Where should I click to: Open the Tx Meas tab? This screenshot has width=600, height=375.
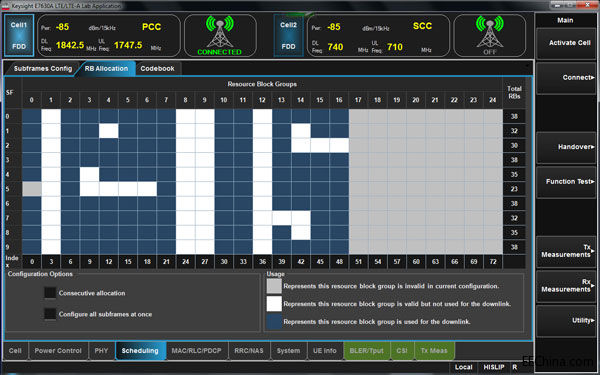[x=434, y=351]
